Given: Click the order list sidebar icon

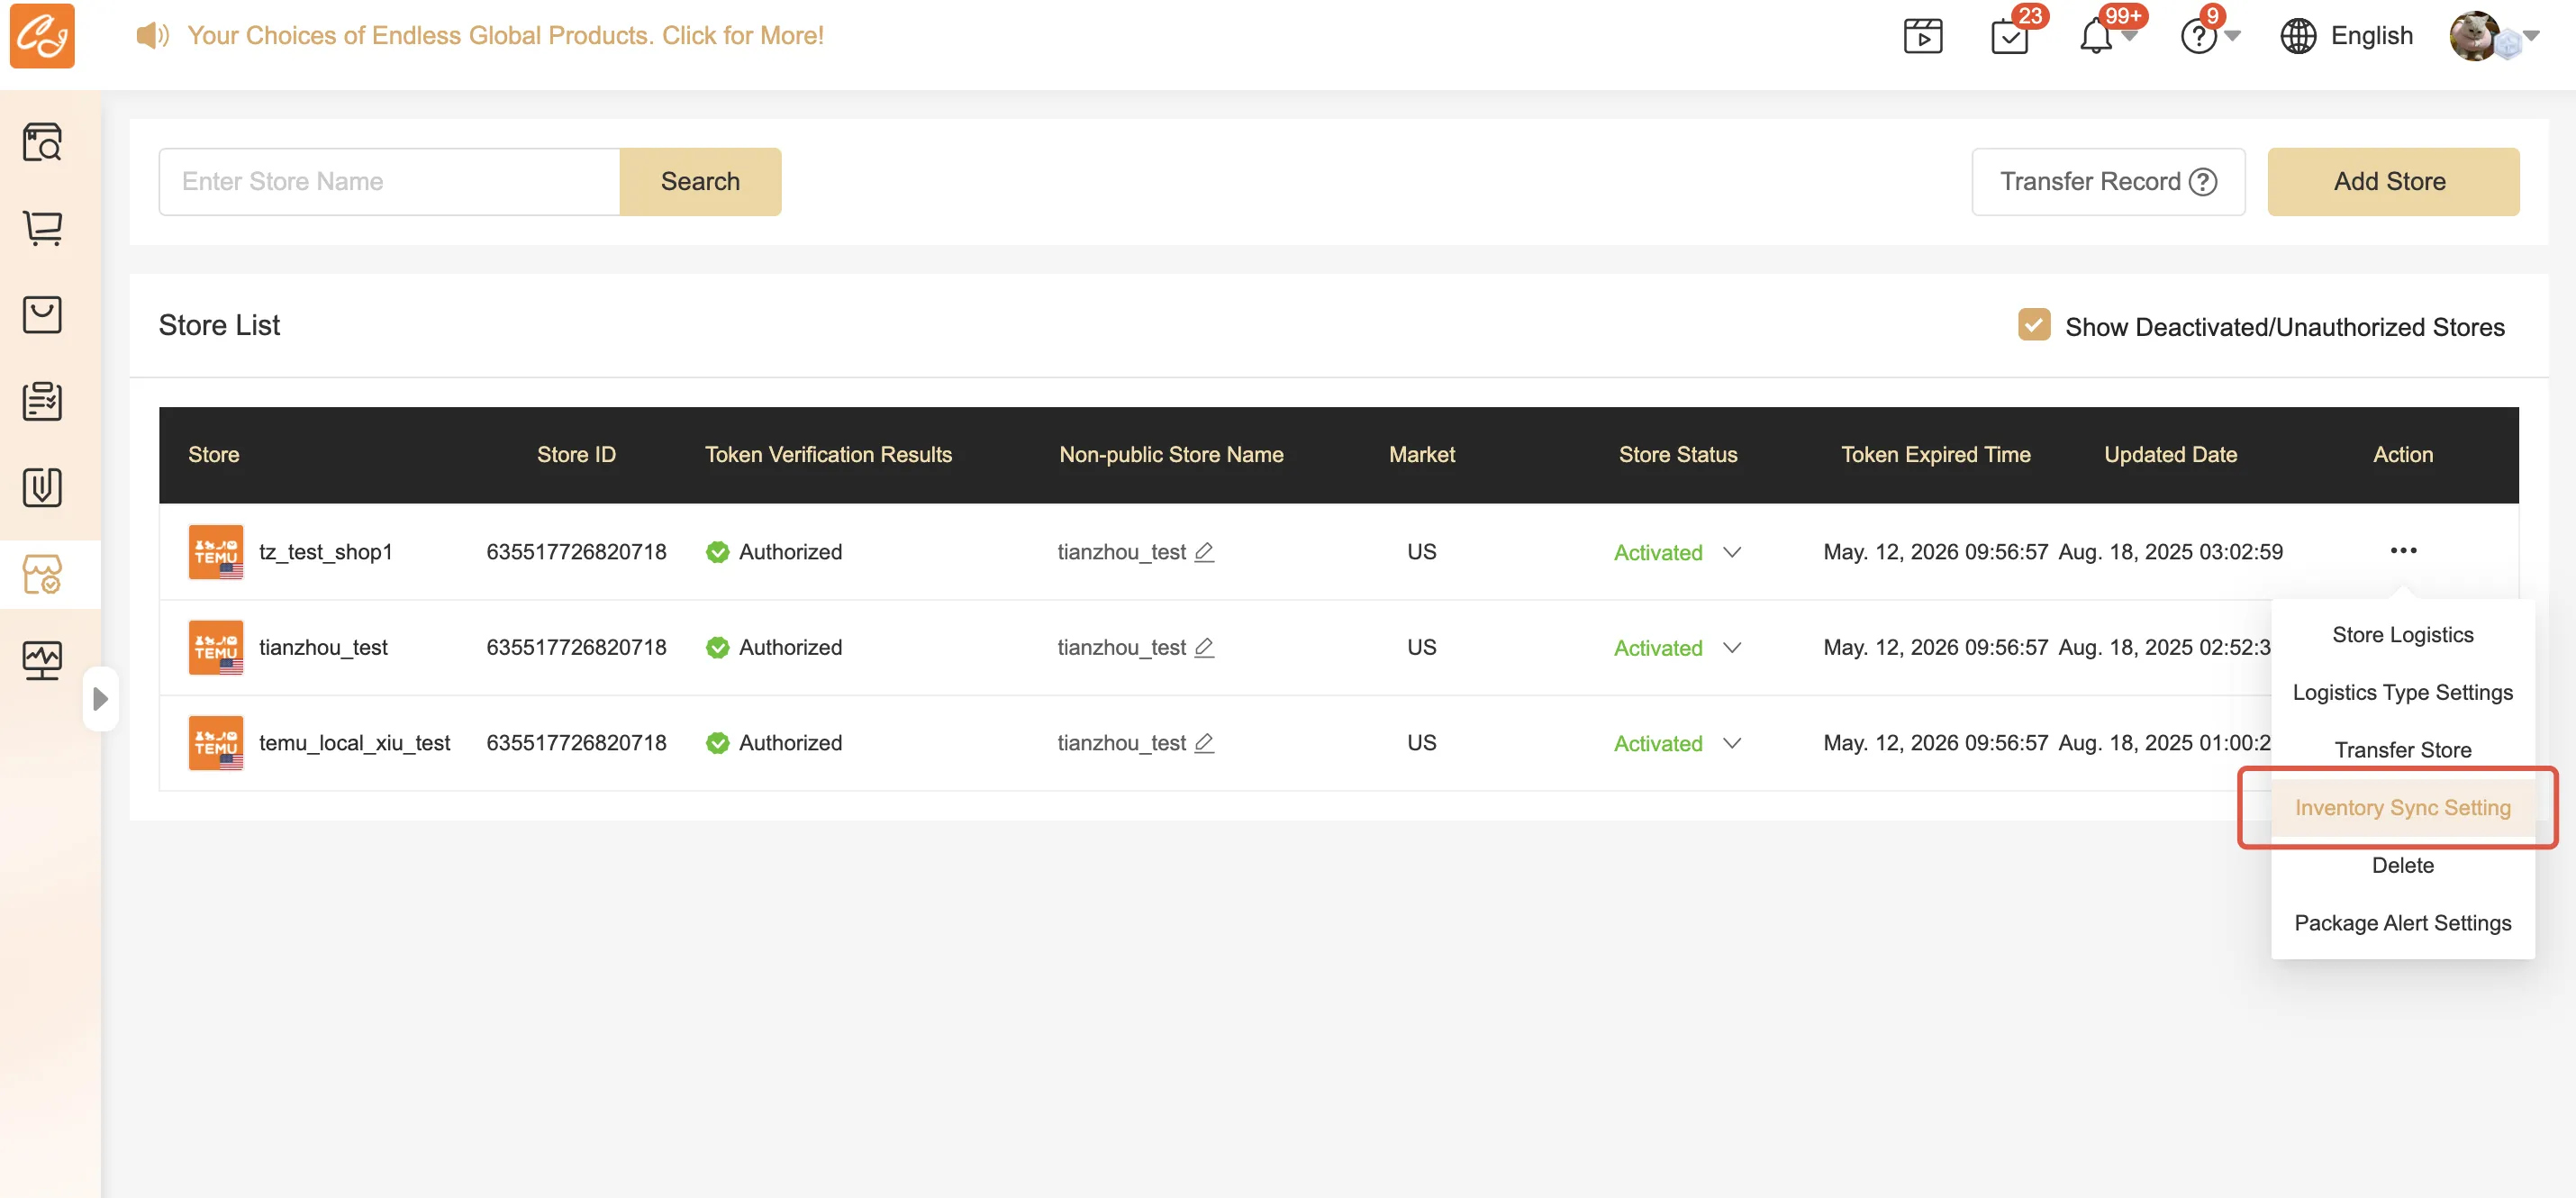Looking at the screenshot, I should pyautogui.click(x=42, y=401).
